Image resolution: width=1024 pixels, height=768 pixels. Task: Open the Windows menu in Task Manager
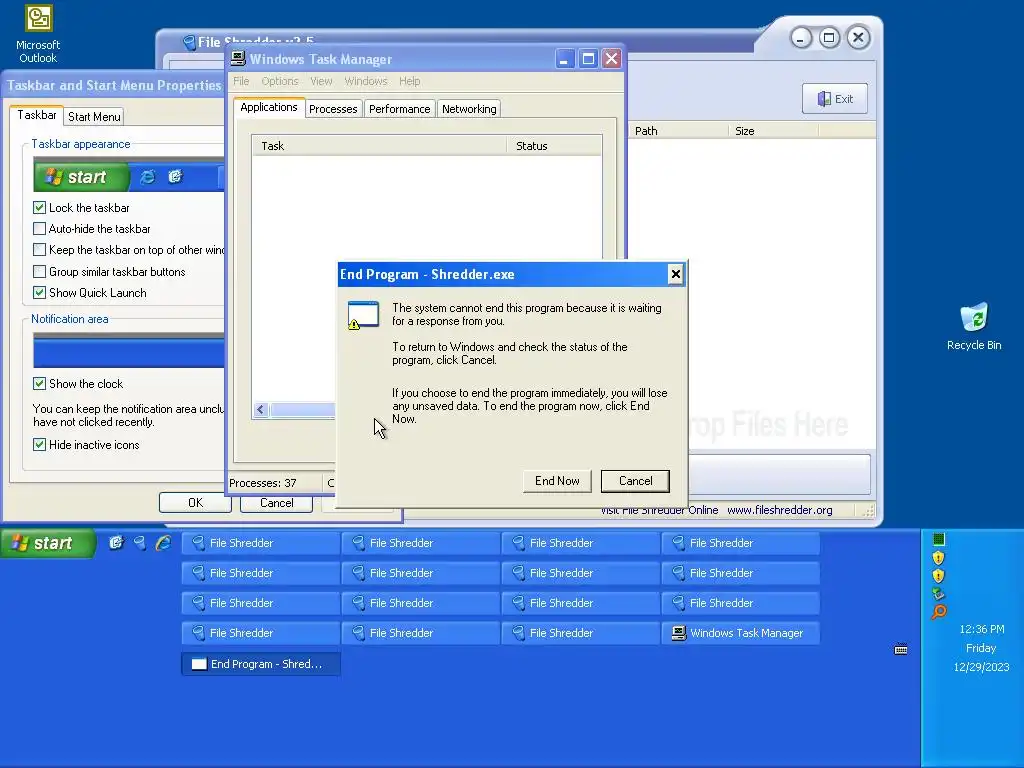[x=366, y=81]
